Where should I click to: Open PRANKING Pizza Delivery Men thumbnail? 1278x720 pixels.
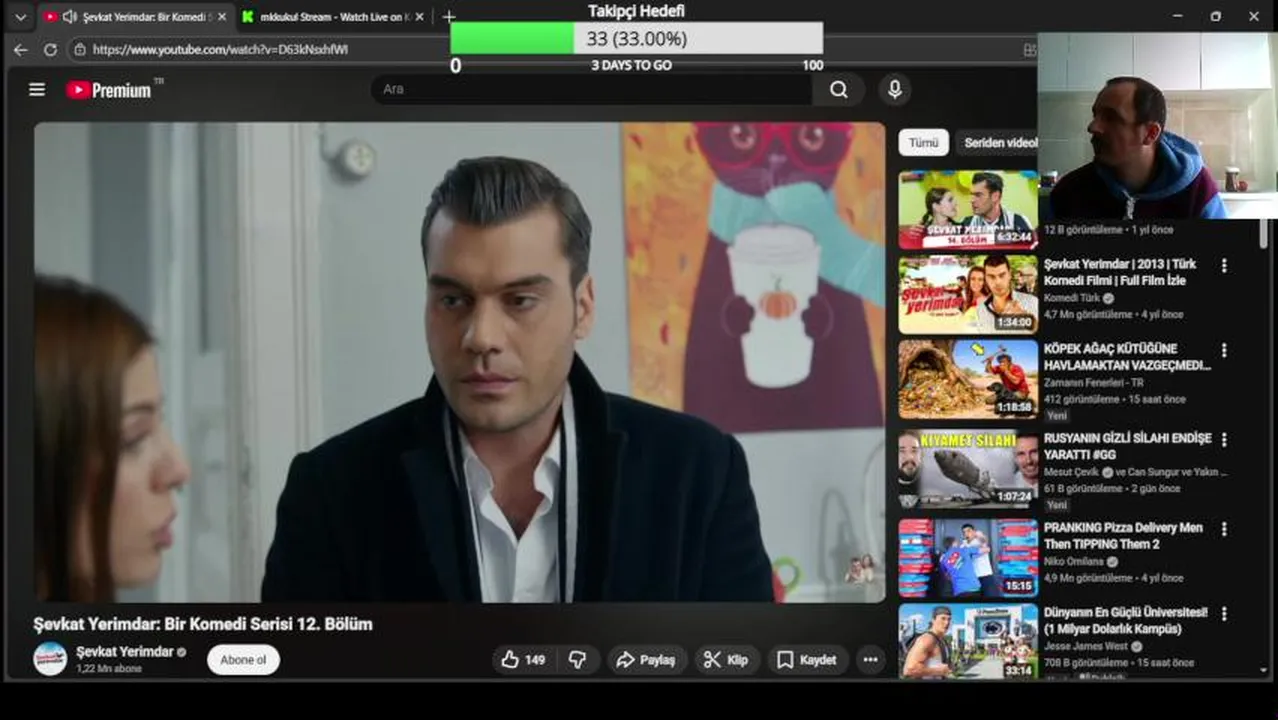pyautogui.click(x=968, y=558)
